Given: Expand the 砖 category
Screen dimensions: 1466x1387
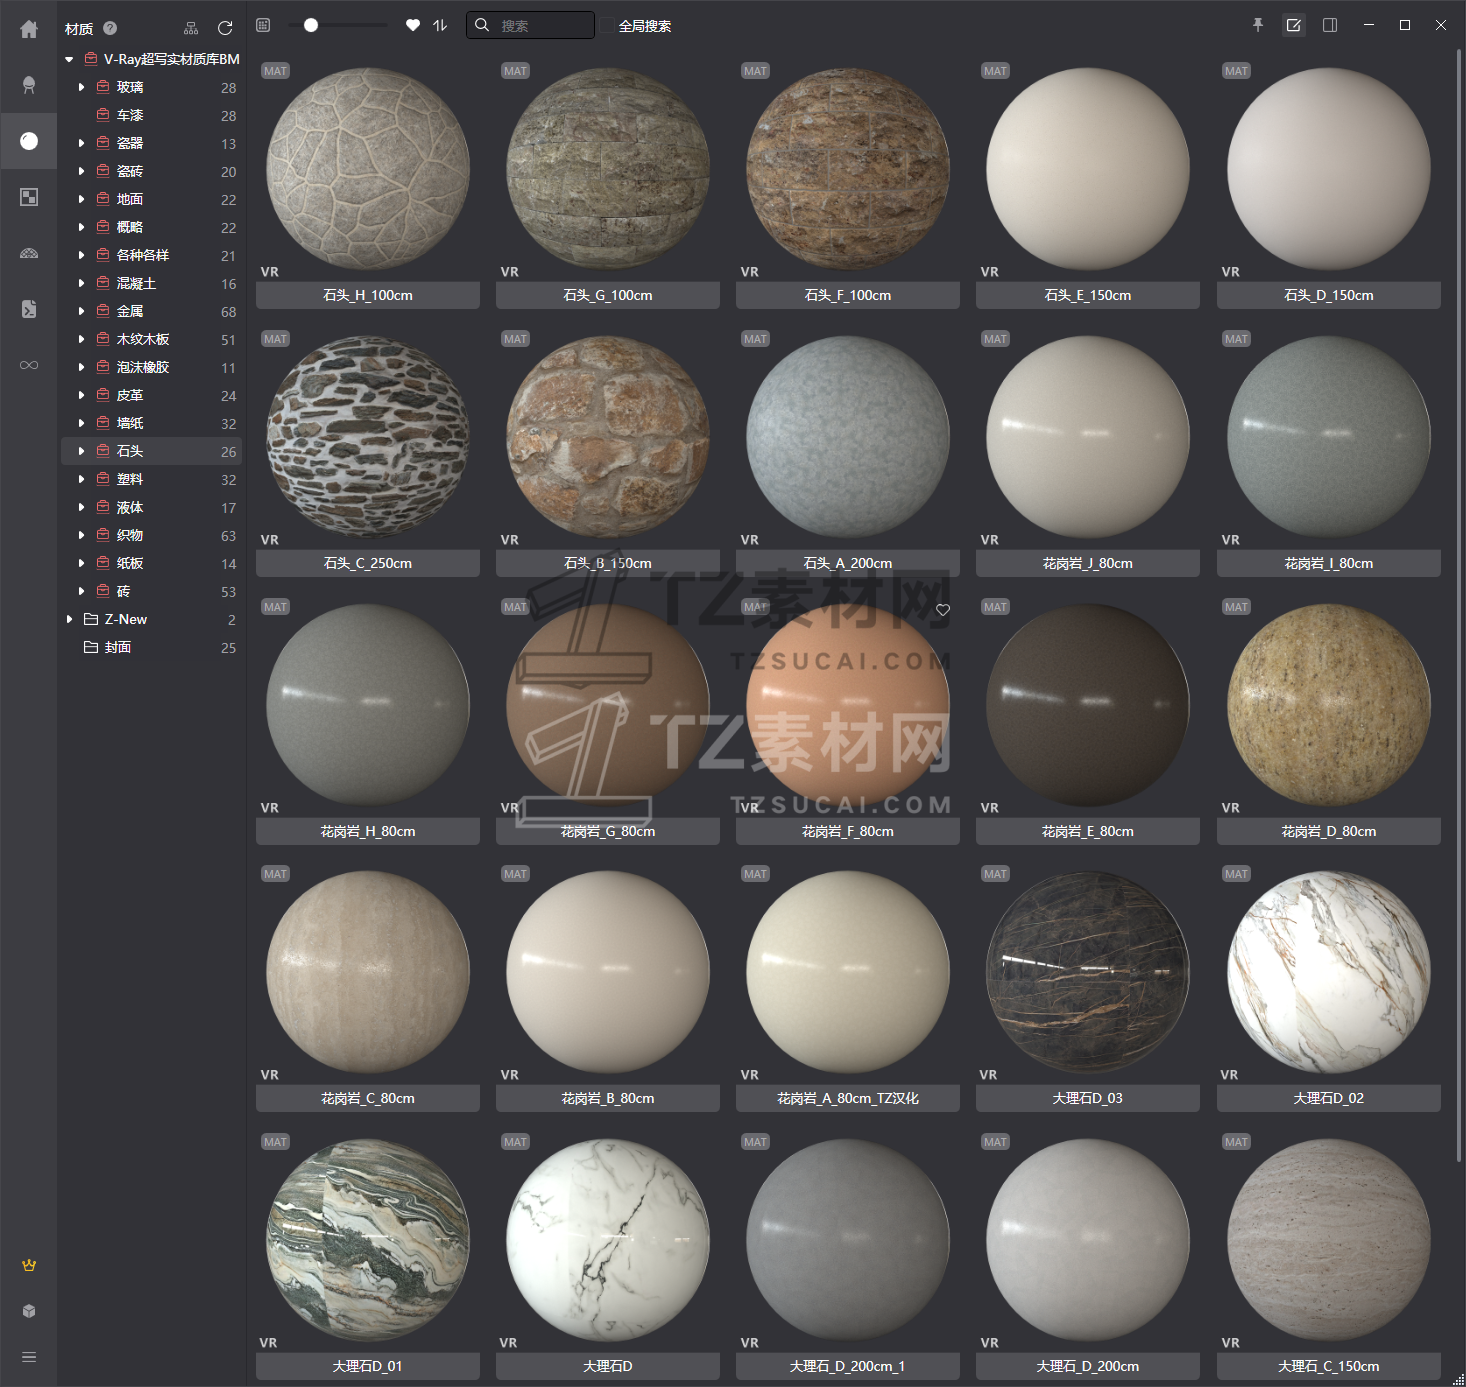Looking at the screenshot, I should pyautogui.click(x=81, y=592).
